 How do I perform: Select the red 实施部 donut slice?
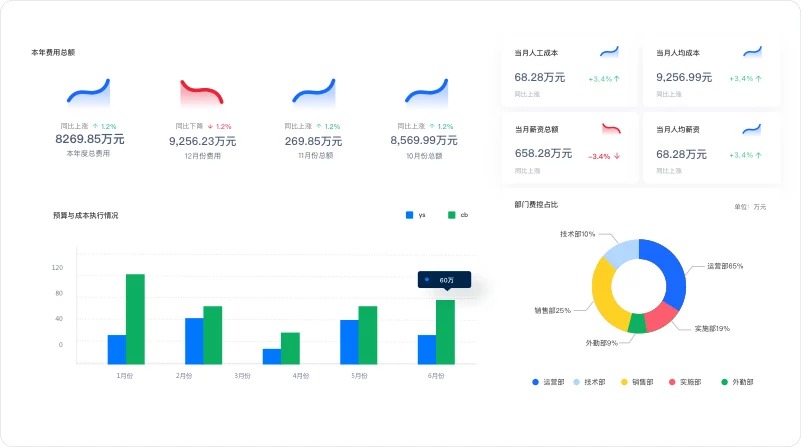point(661,316)
